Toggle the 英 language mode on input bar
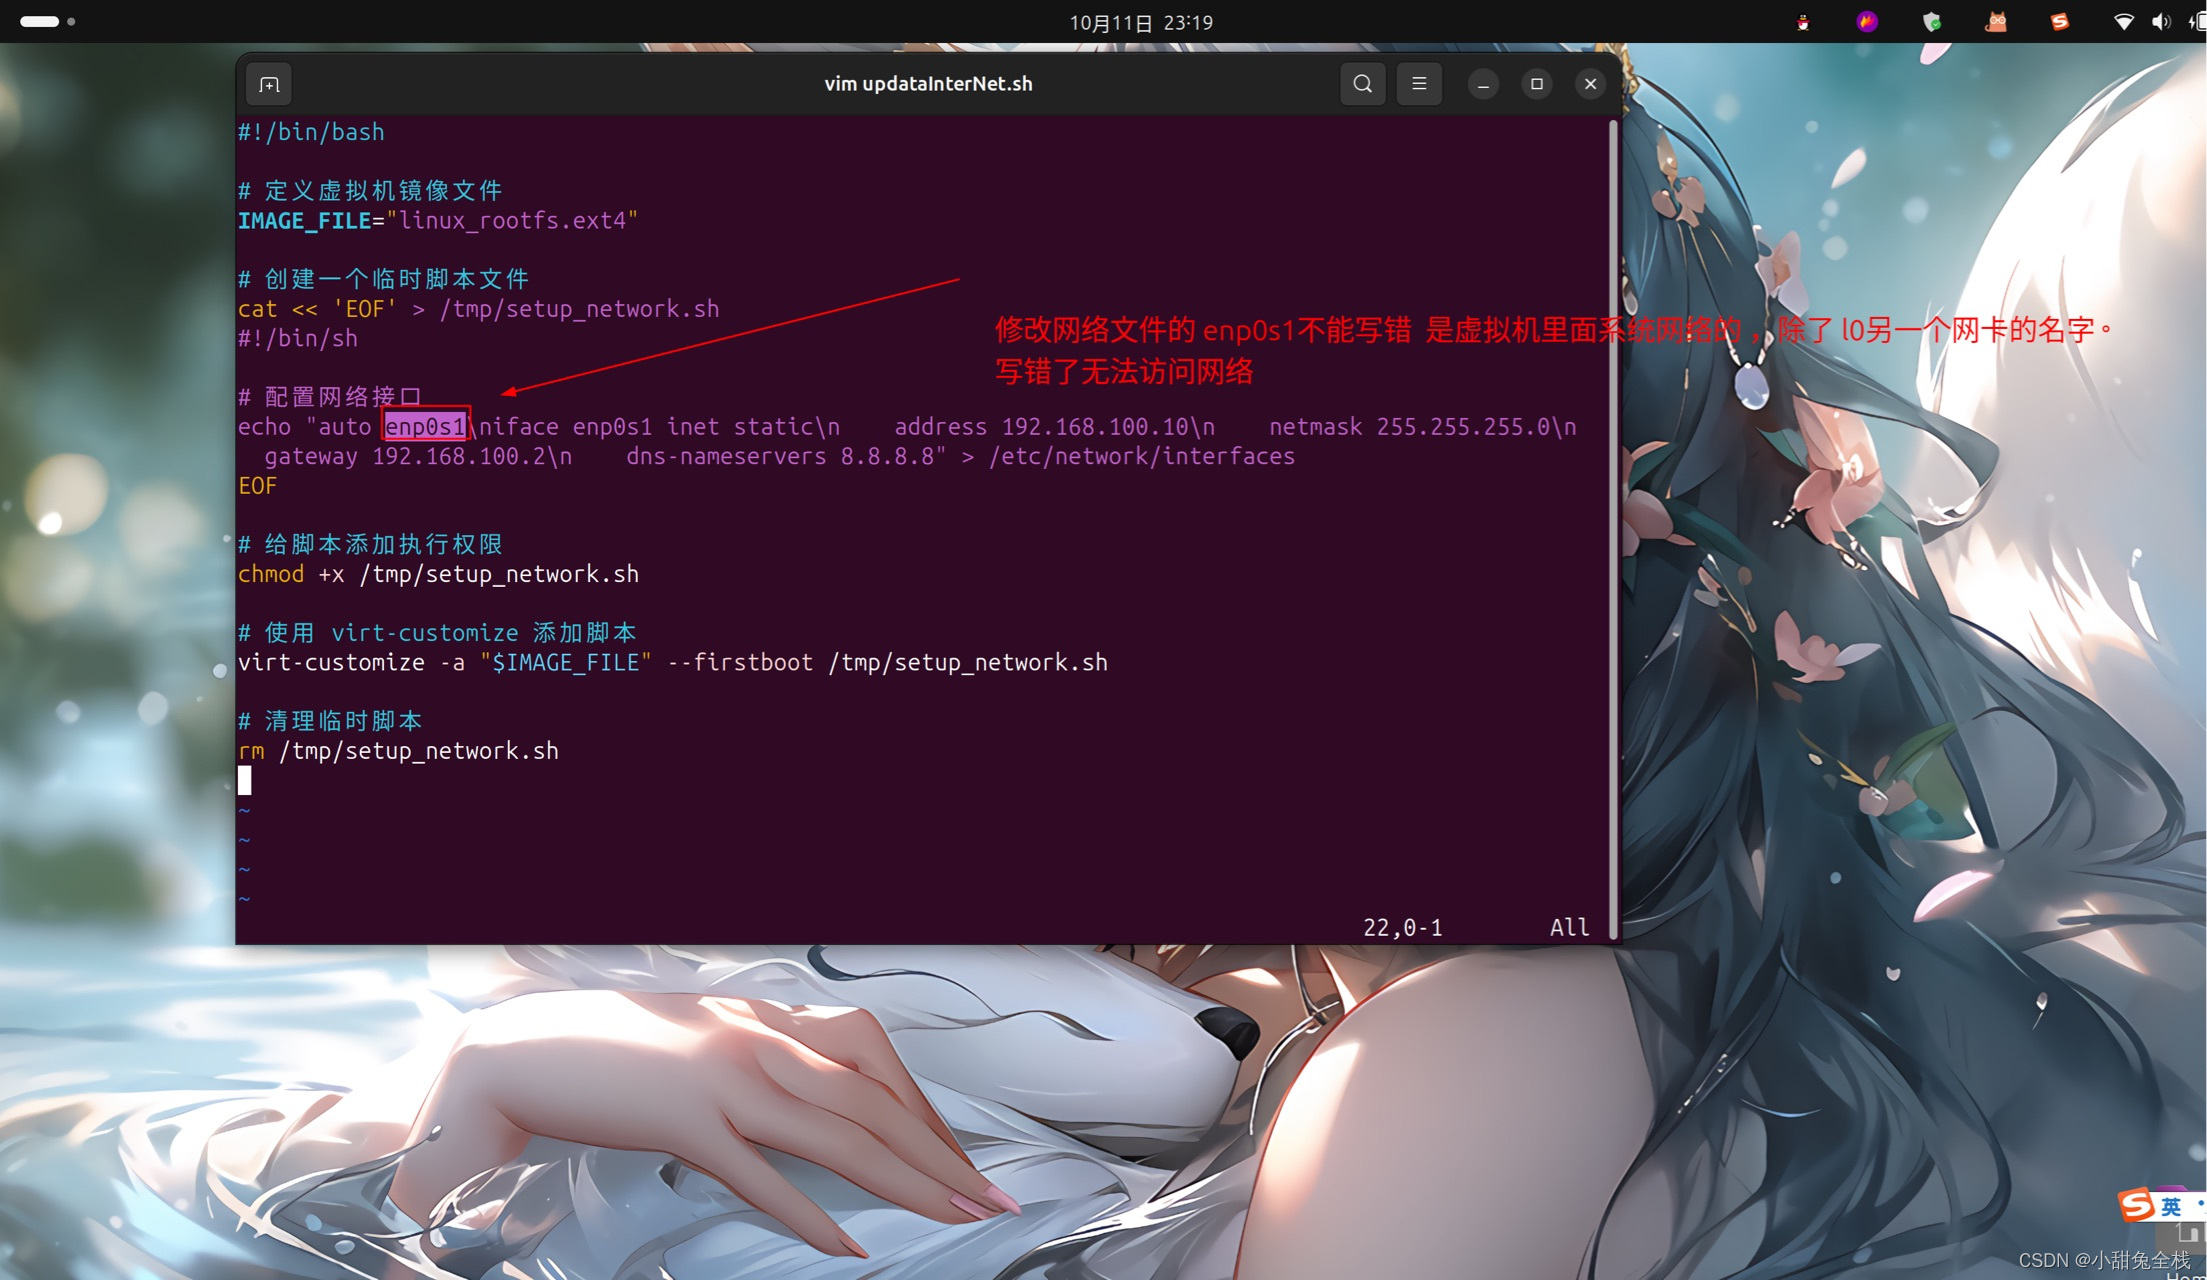Image resolution: width=2207 pixels, height=1280 pixels. click(x=2171, y=1207)
